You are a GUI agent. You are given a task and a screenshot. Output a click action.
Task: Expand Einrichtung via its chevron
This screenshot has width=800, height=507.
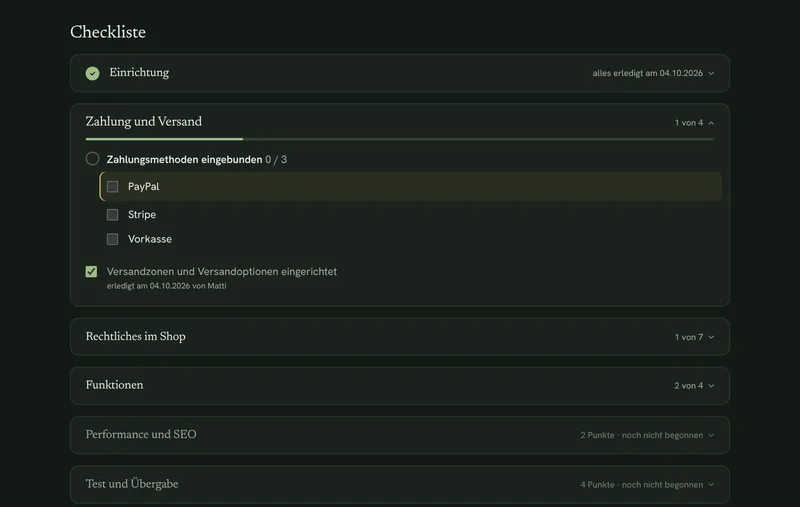click(711, 73)
